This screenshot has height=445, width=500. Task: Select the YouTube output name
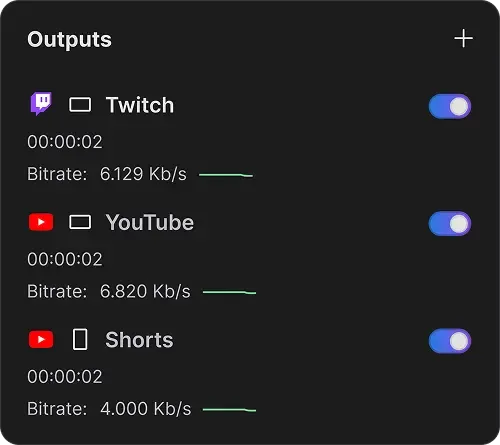pos(150,223)
